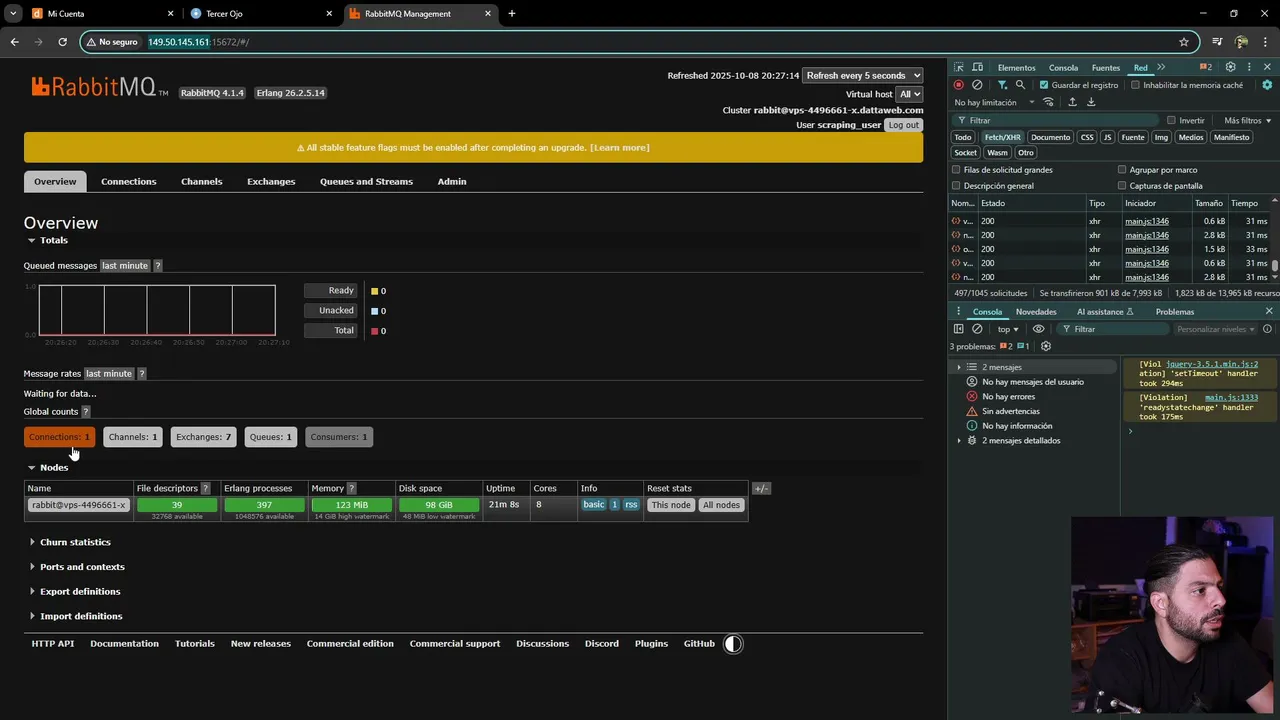The image size is (1280, 720).
Task: Click the issues counter badge showing 2
Action: coord(1205,67)
